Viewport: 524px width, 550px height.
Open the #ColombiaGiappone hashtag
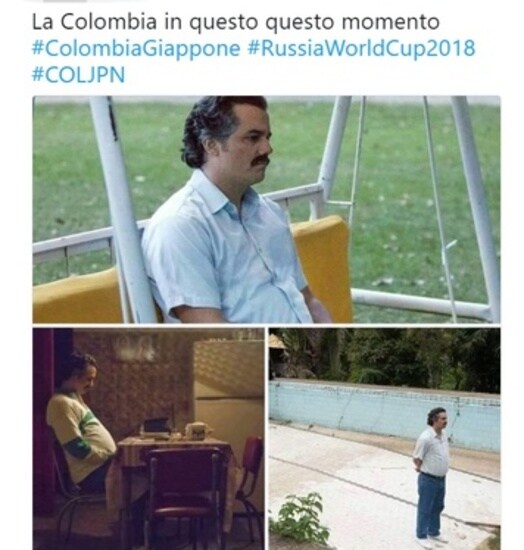(136, 48)
